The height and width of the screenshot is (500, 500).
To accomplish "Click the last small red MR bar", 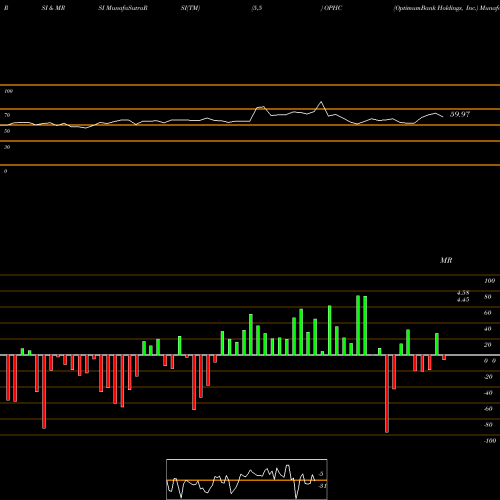I will [x=444, y=357].
